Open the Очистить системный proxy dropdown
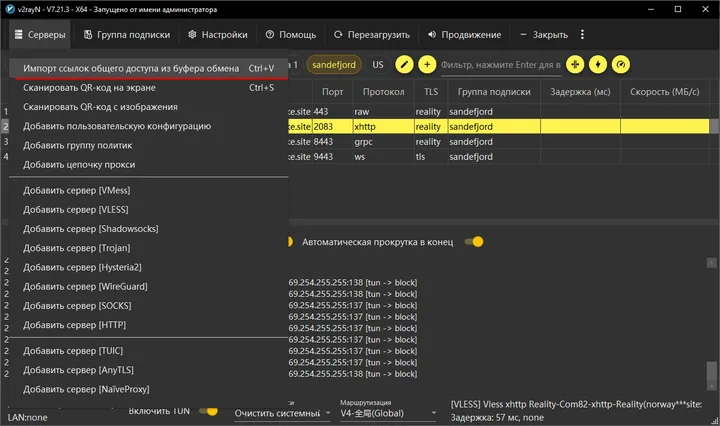This screenshot has height=426, width=720. coord(282,413)
